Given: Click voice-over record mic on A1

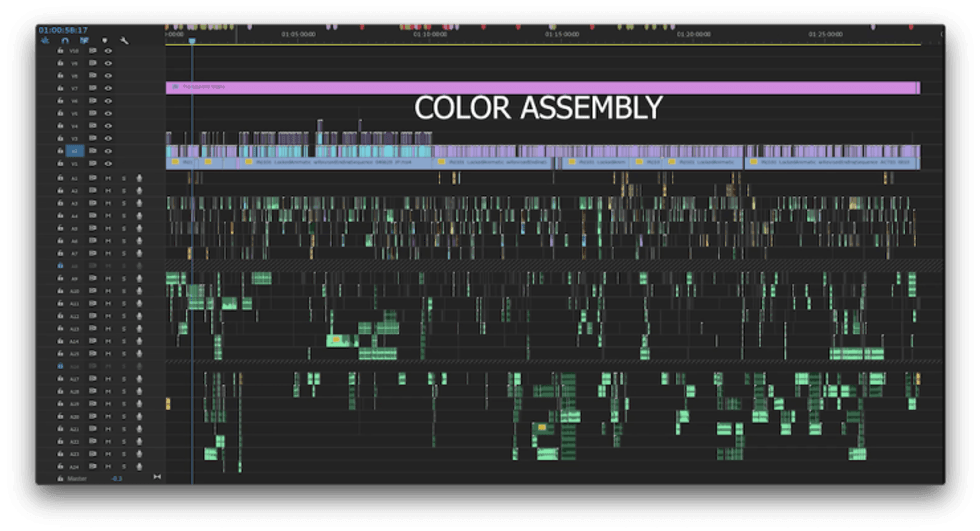Looking at the screenshot, I should (139, 178).
